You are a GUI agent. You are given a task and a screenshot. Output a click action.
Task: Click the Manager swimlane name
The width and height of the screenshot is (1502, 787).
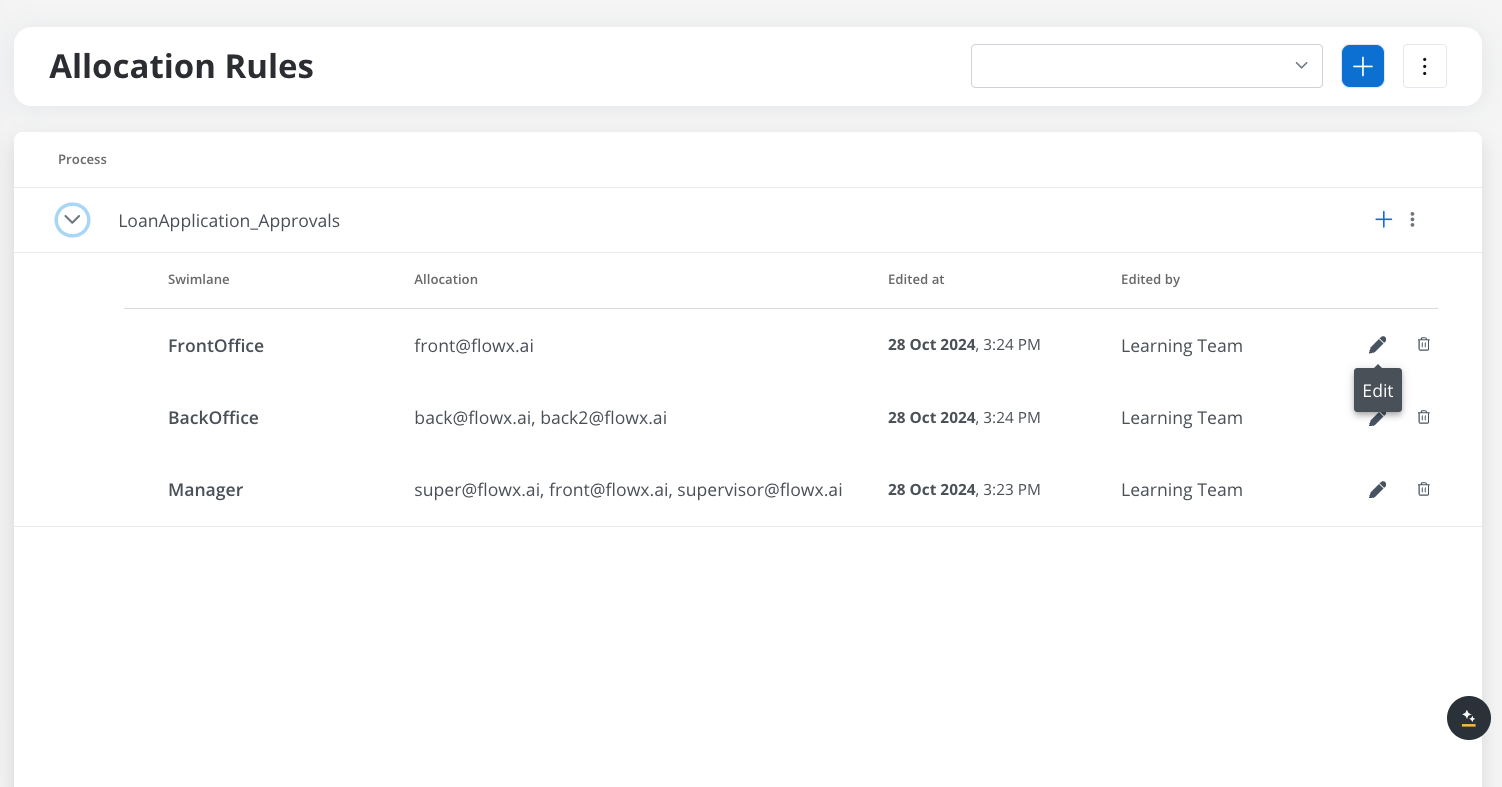(205, 490)
